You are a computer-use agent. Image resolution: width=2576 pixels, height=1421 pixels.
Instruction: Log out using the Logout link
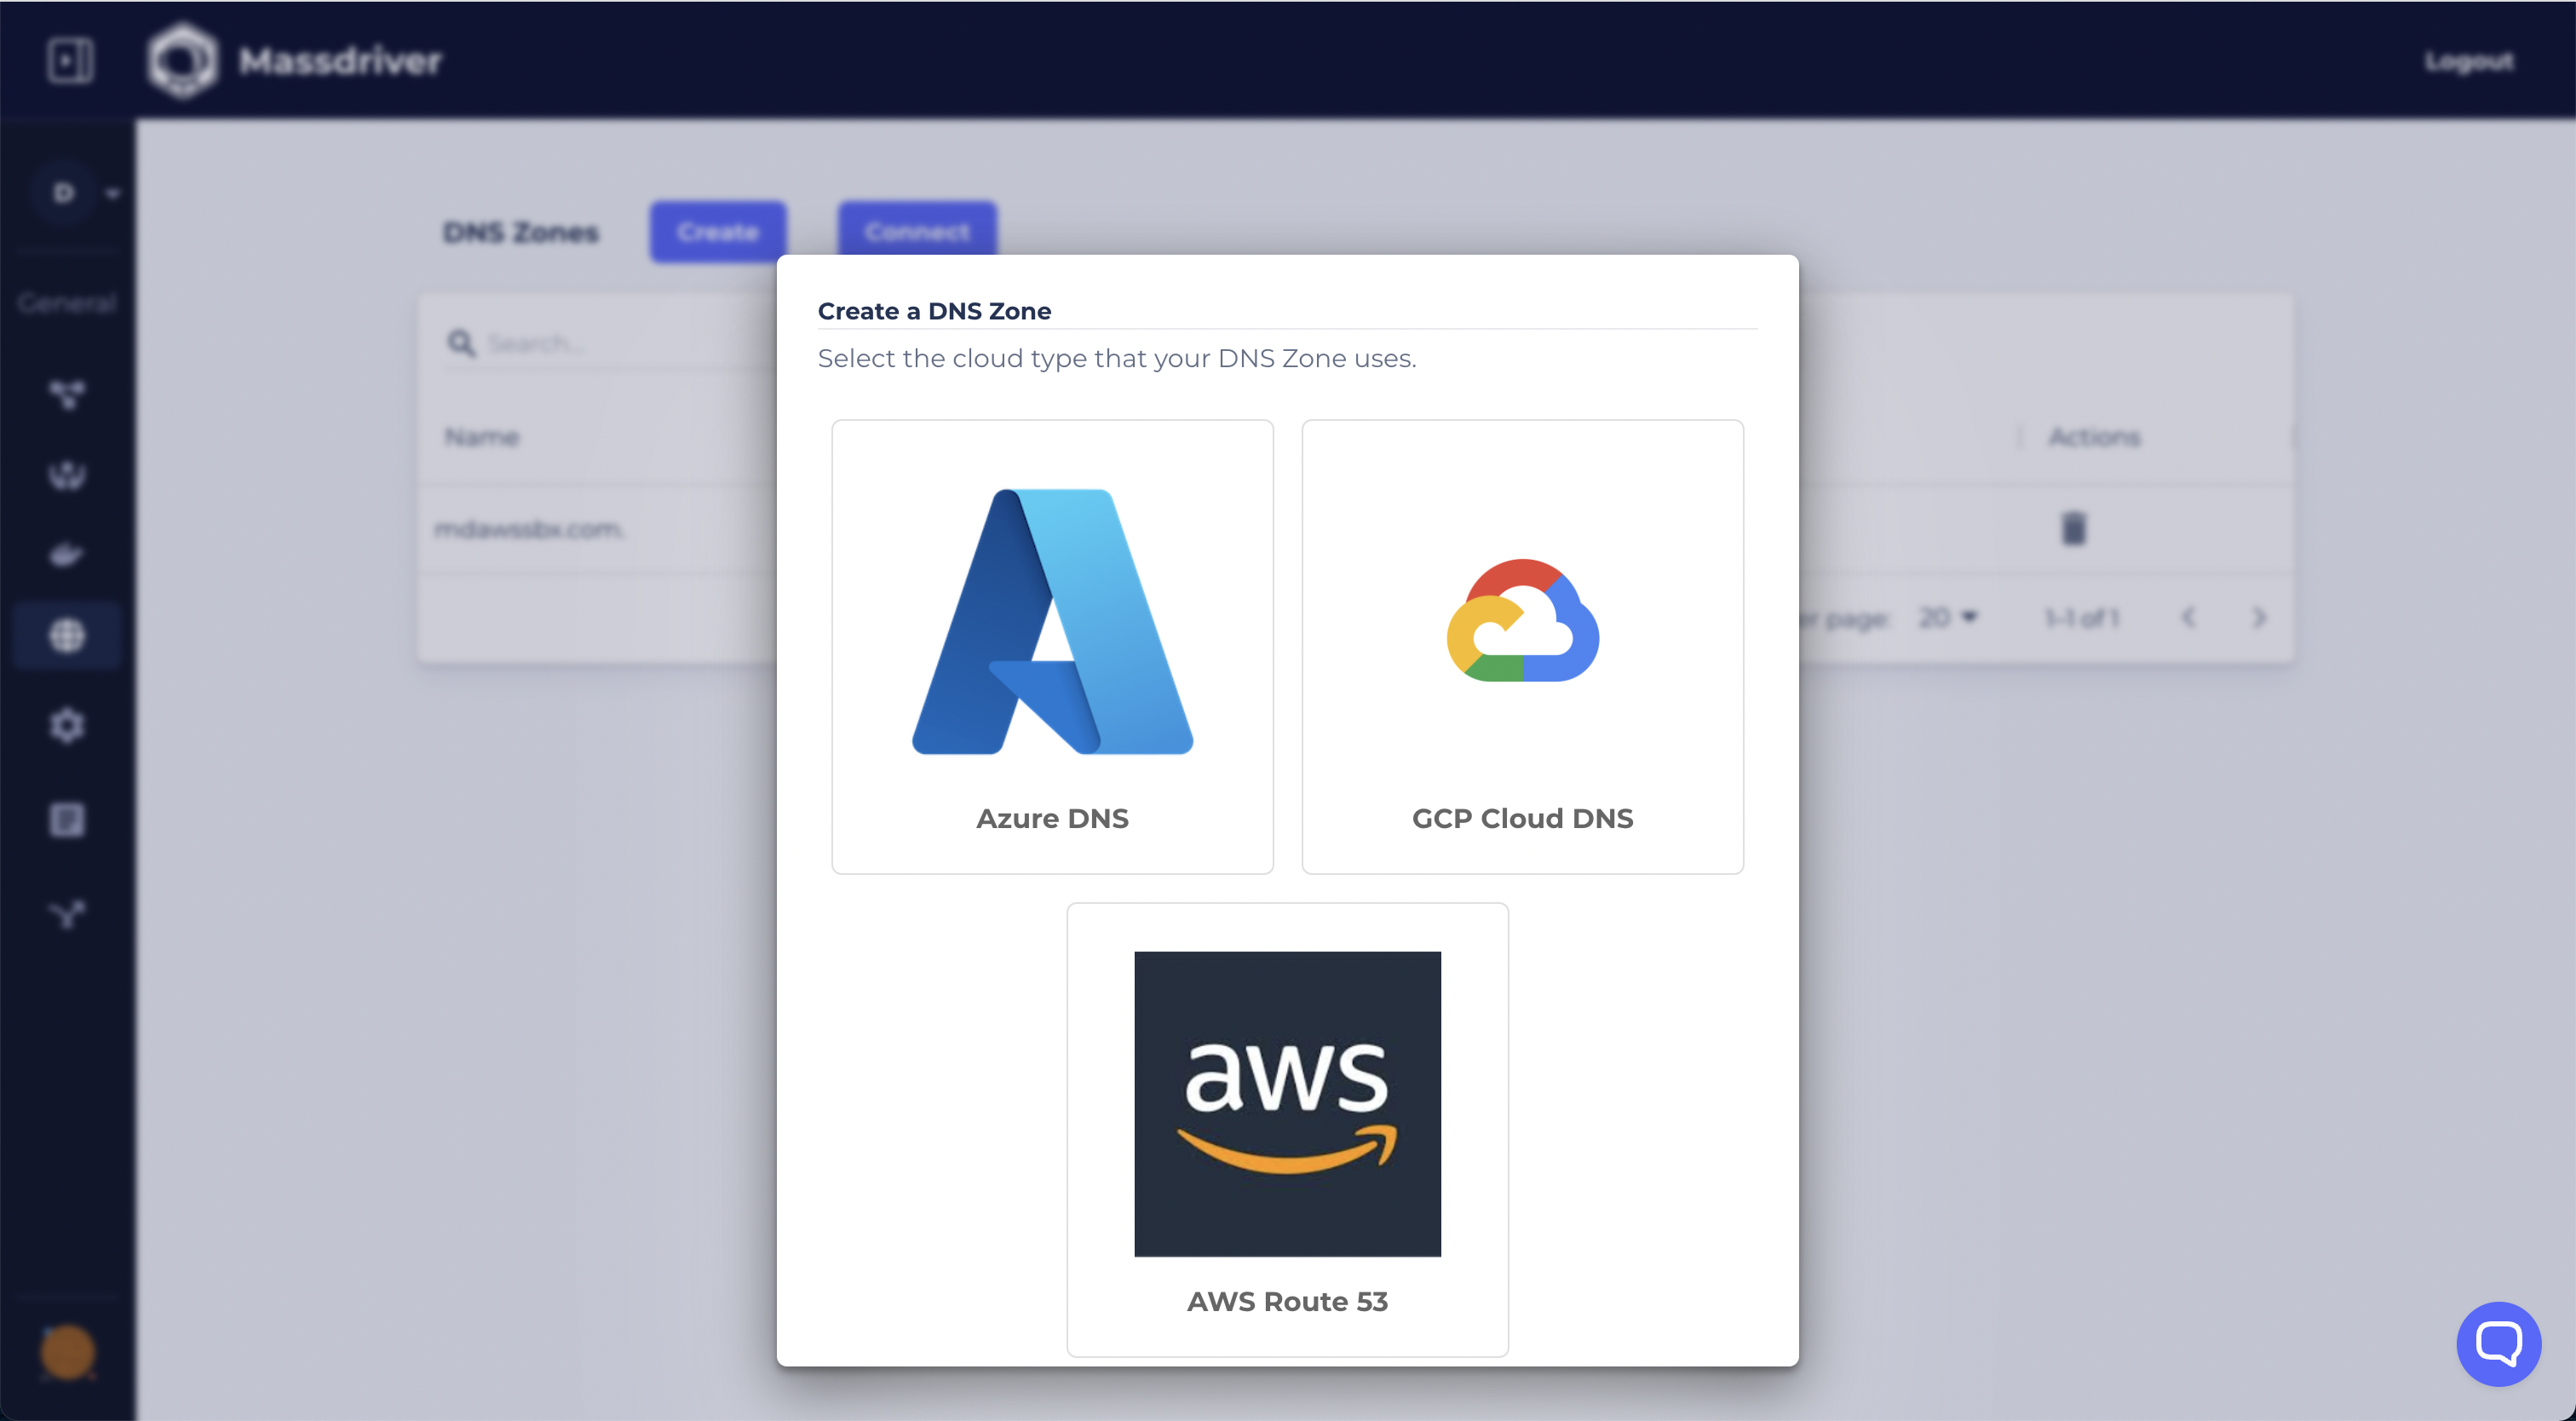tap(2468, 61)
